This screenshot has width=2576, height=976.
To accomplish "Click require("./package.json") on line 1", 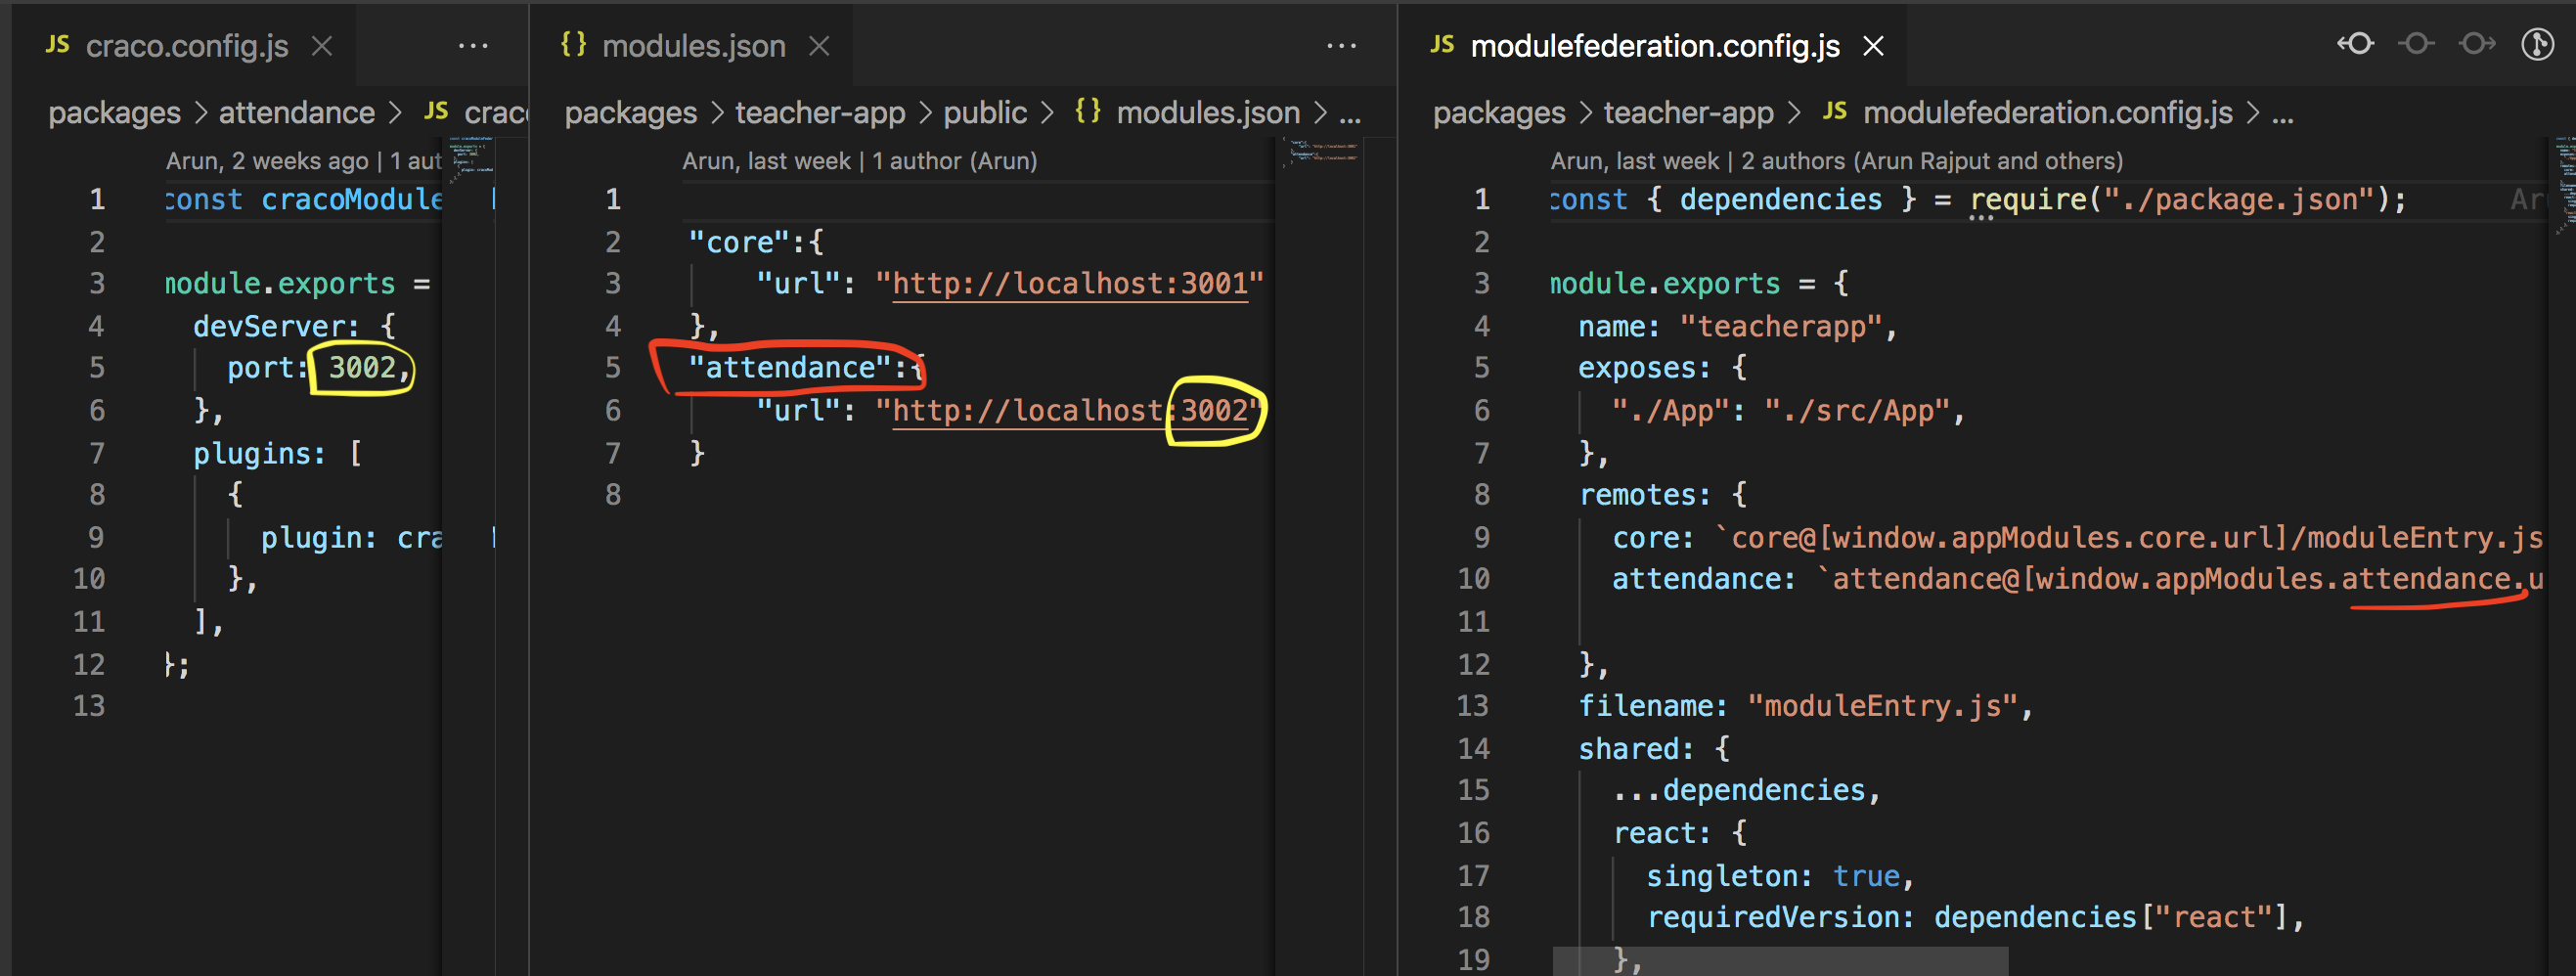I will point(2187,200).
